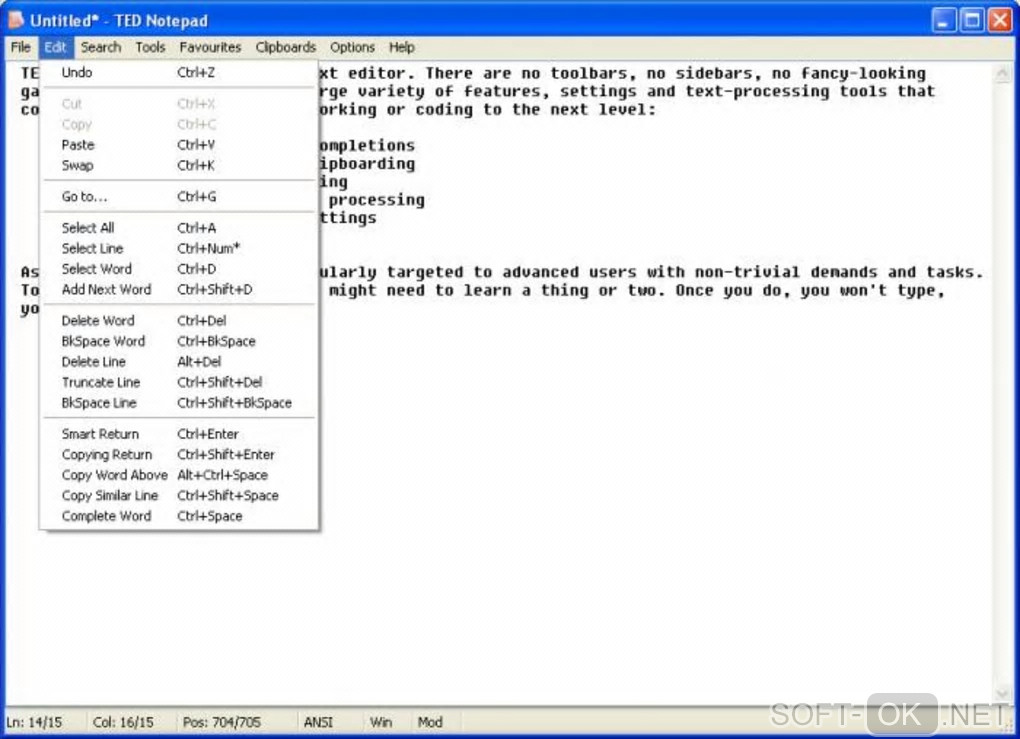Choose BkSpace Line menu entry

click(x=179, y=403)
